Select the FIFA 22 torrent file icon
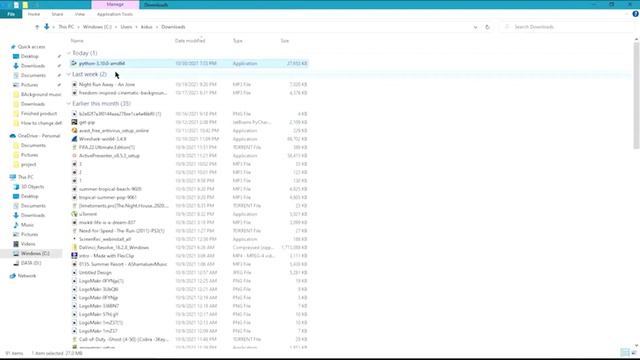Image resolution: width=640 pixels, height=360 pixels. point(74,147)
